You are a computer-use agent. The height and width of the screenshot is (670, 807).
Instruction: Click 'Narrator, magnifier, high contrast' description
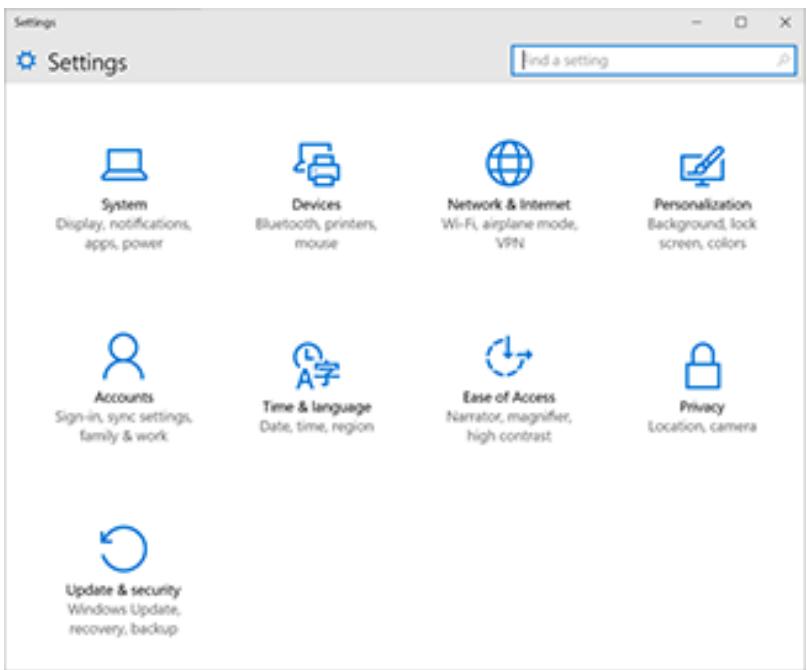(x=509, y=426)
